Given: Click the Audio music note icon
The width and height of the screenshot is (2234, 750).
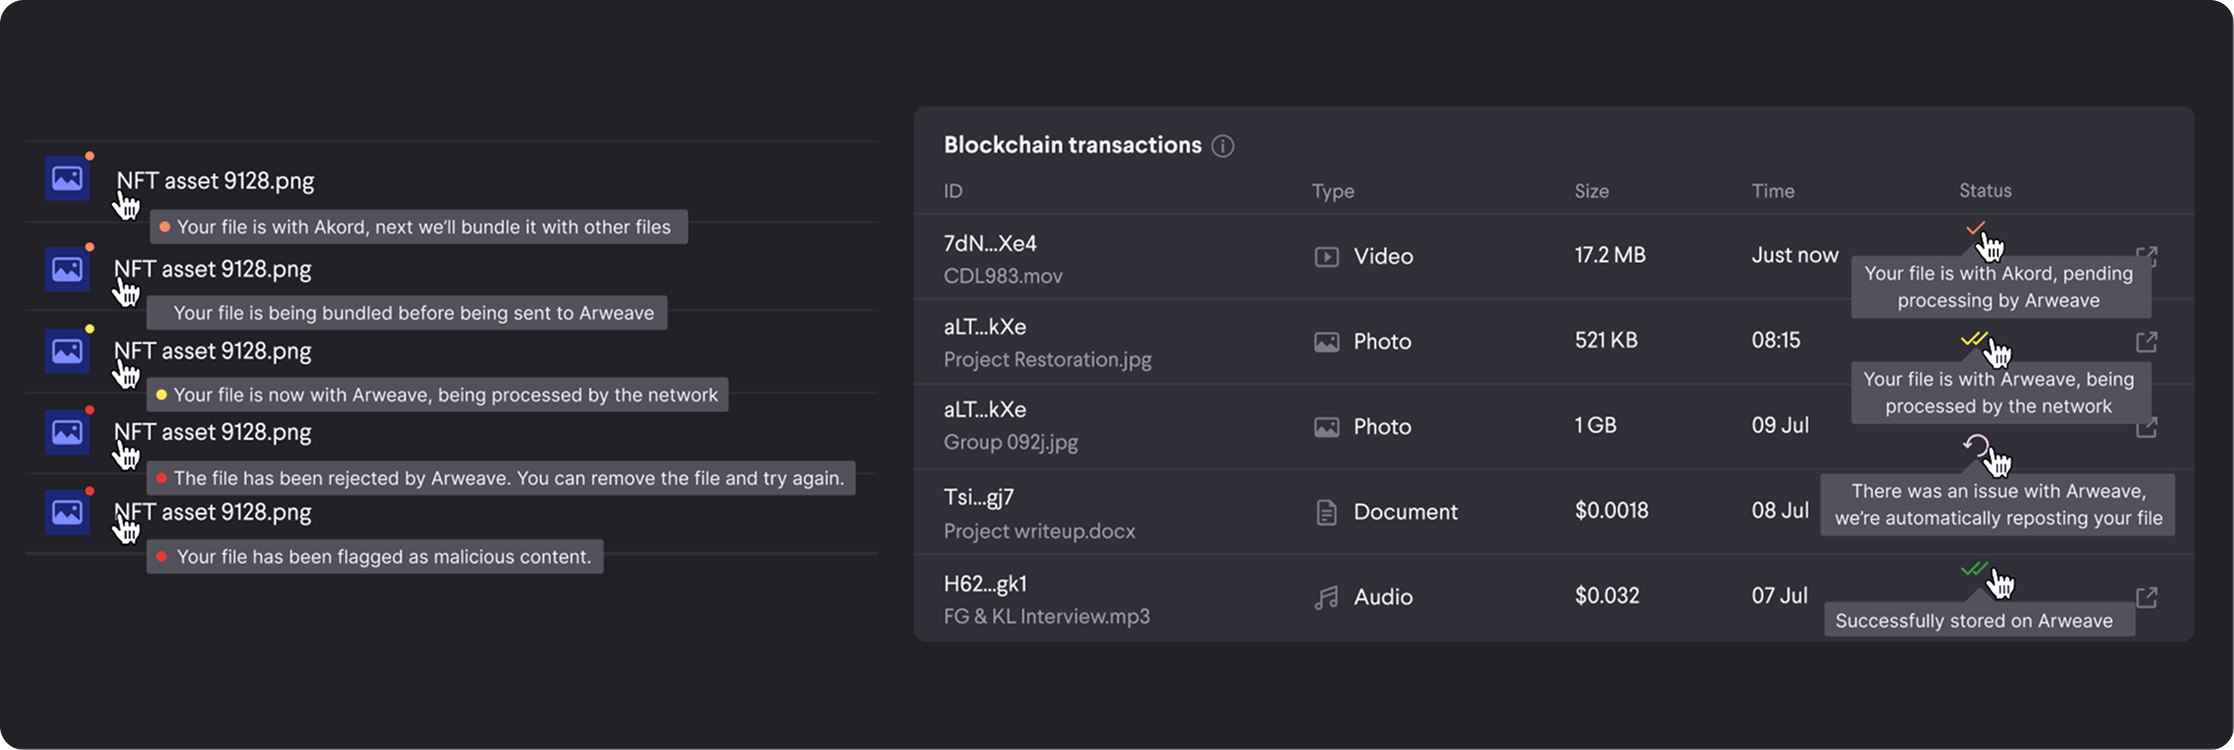Looking at the screenshot, I should point(1326,598).
